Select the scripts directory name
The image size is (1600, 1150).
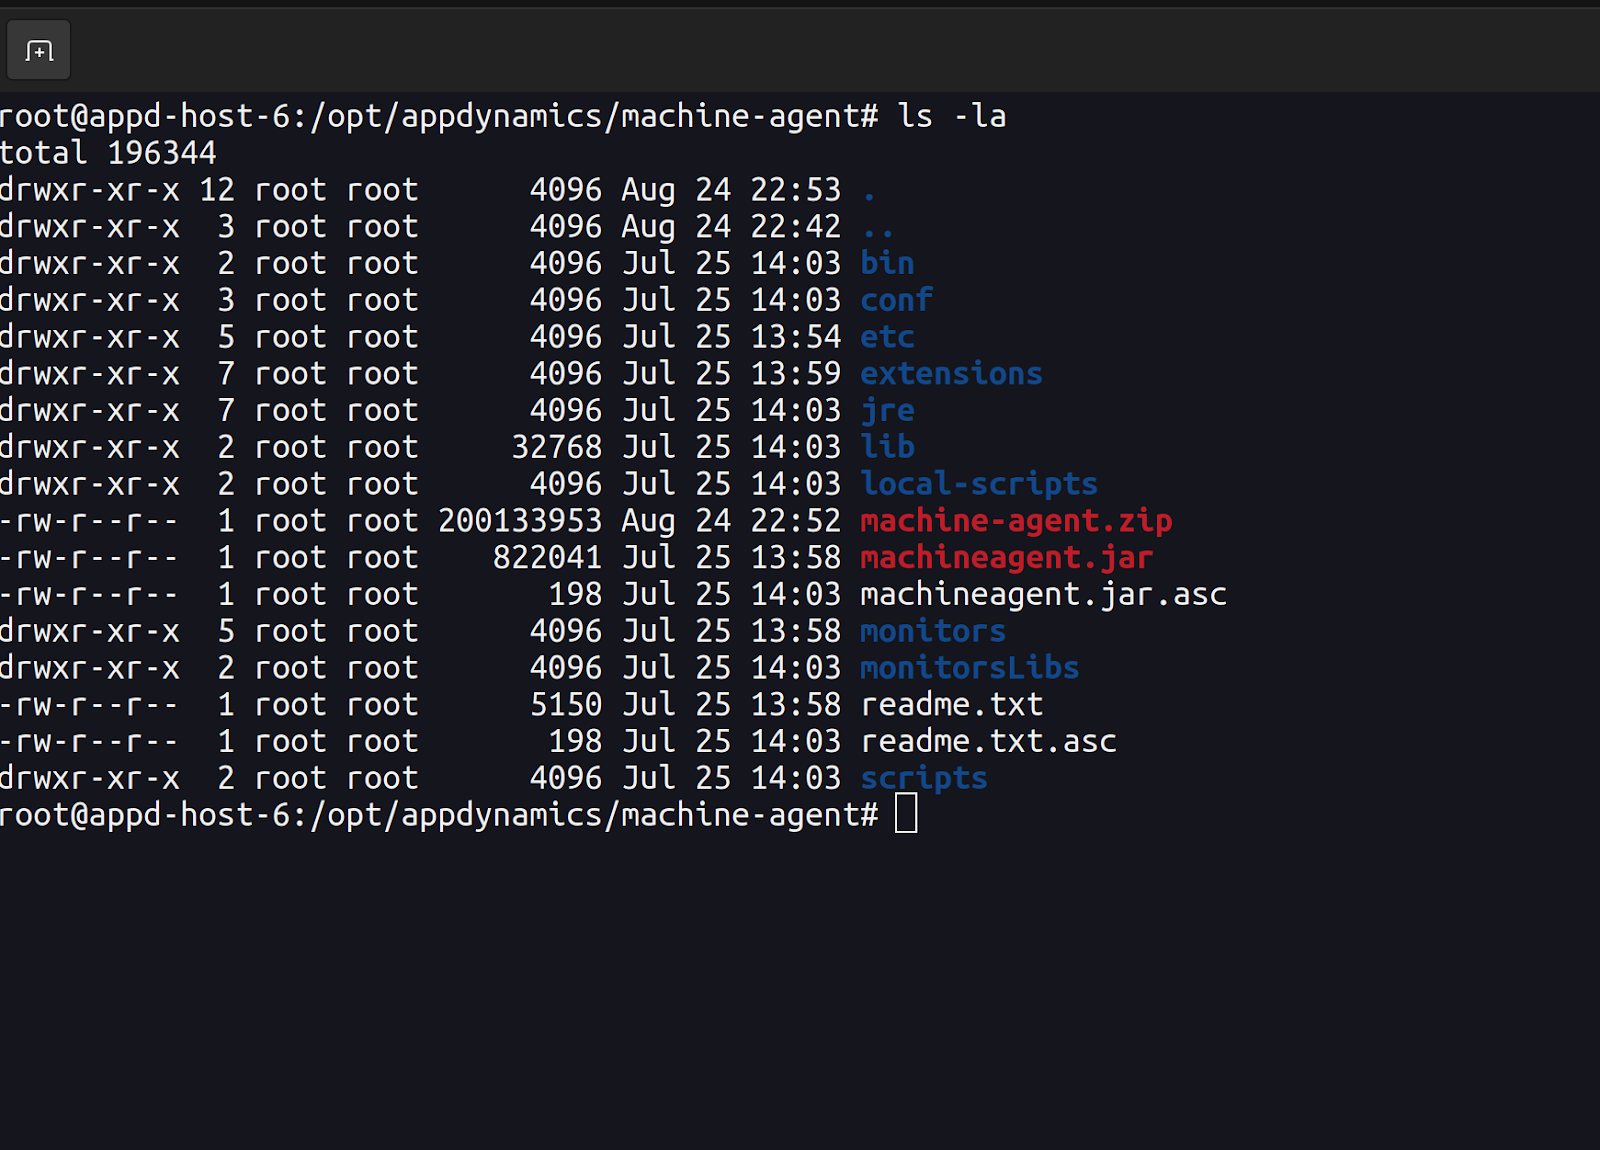tap(924, 779)
